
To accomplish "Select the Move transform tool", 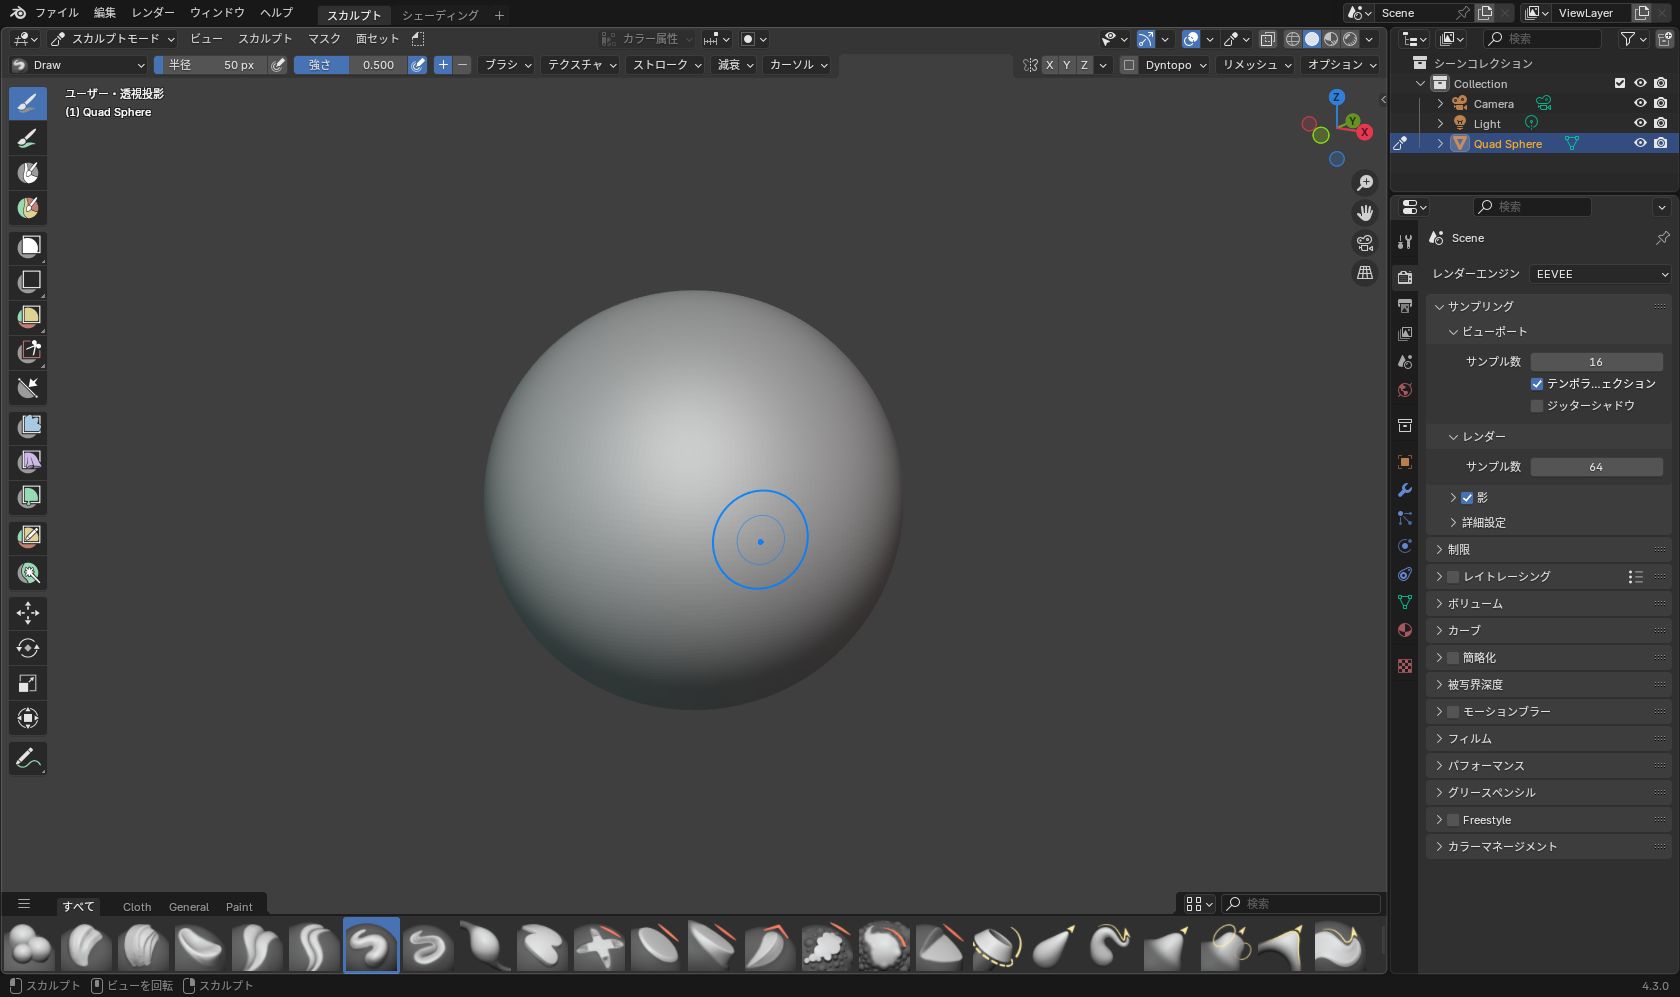I will coord(28,612).
